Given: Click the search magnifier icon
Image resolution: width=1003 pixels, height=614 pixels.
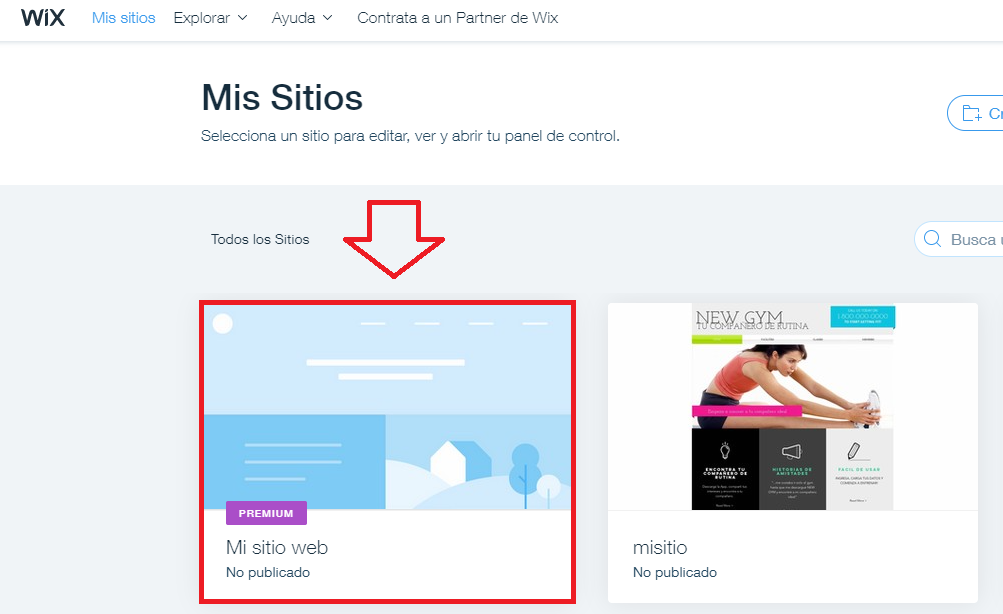Looking at the screenshot, I should [932, 239].
